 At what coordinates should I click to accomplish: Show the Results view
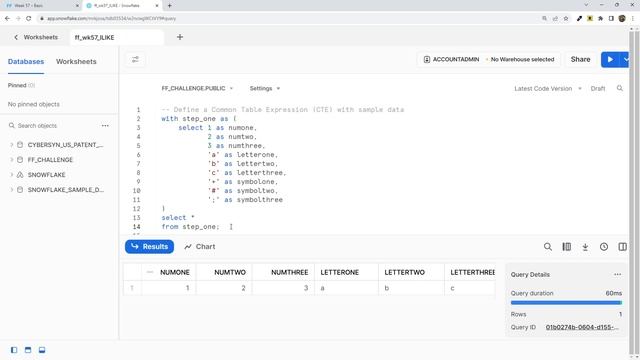coord(149,247)
